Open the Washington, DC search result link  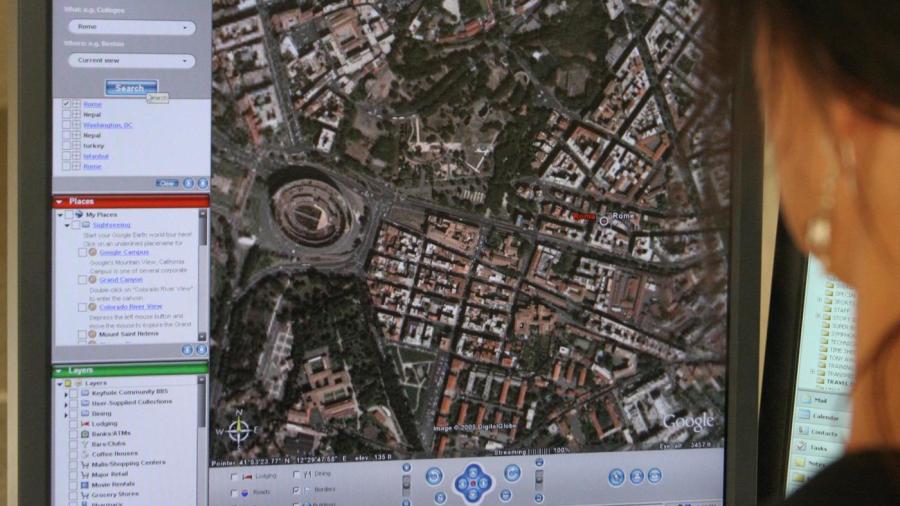point(107,125)
